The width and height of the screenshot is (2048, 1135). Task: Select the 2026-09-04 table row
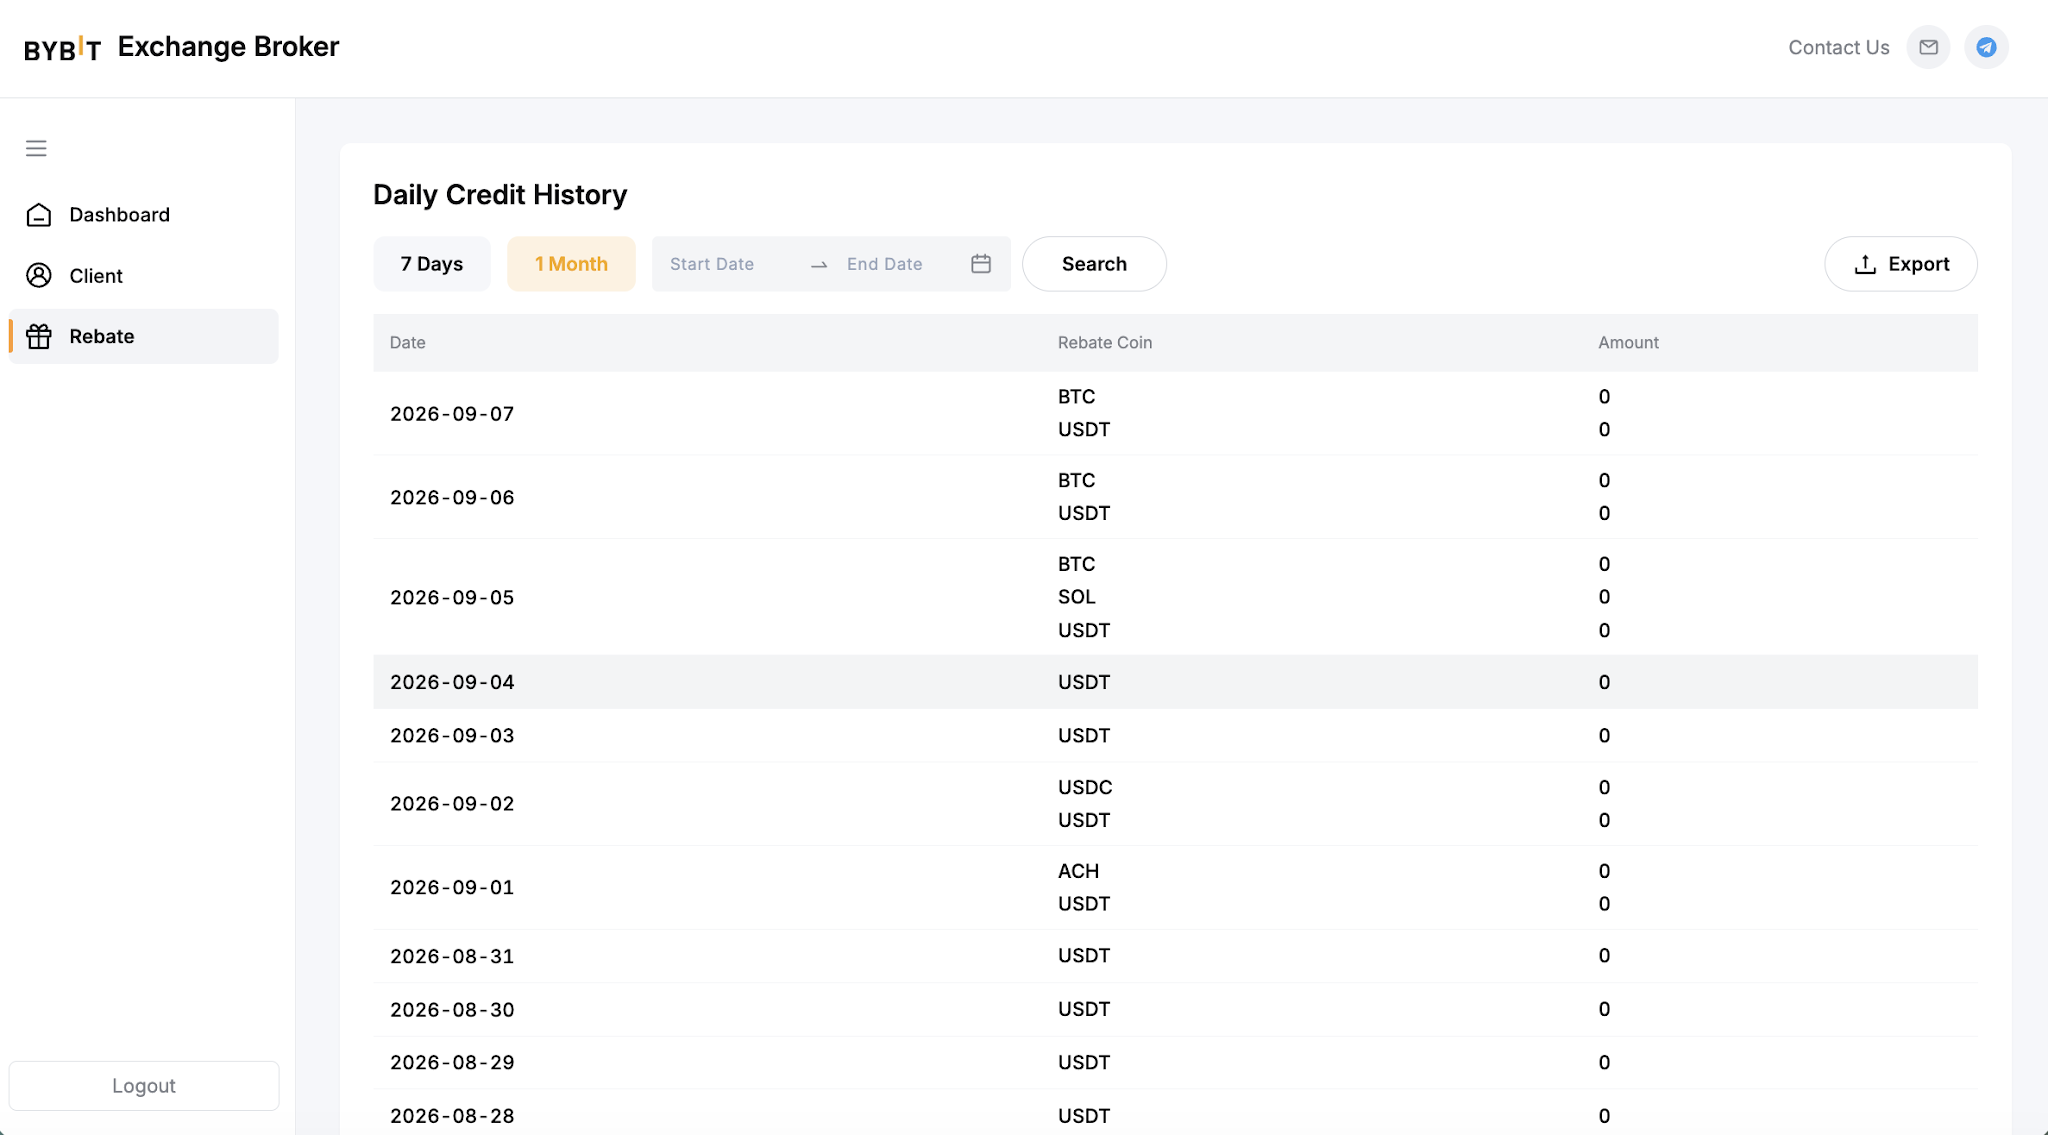[x=1175, y=682]
